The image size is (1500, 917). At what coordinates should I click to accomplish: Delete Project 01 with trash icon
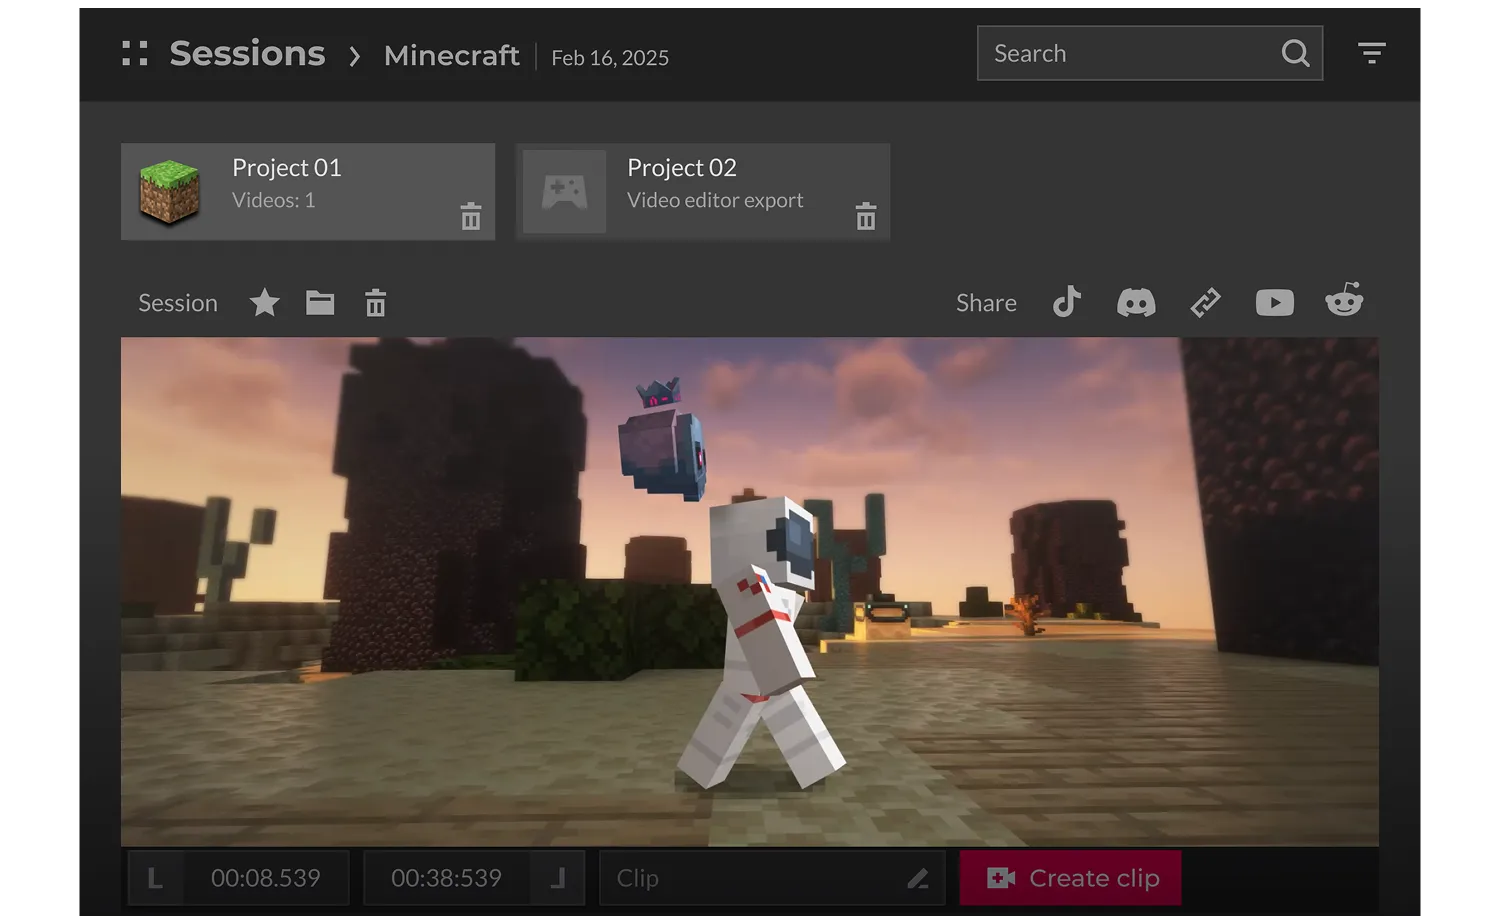click(x=471, y=216)
